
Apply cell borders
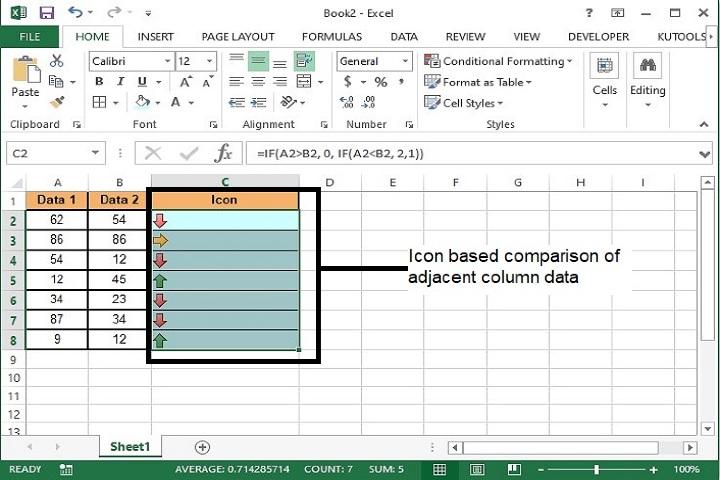click(99, 102)
